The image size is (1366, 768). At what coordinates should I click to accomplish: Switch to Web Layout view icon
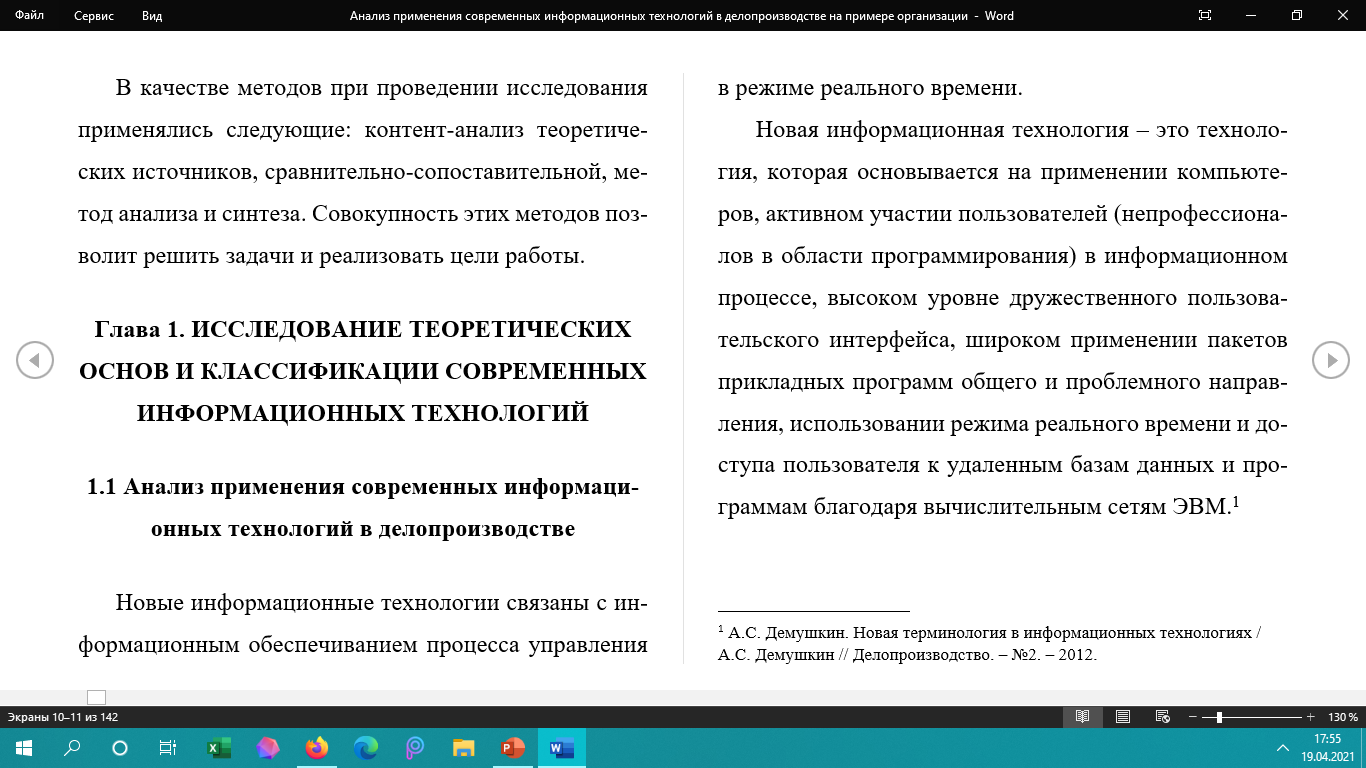click(x=1162, y=717)
